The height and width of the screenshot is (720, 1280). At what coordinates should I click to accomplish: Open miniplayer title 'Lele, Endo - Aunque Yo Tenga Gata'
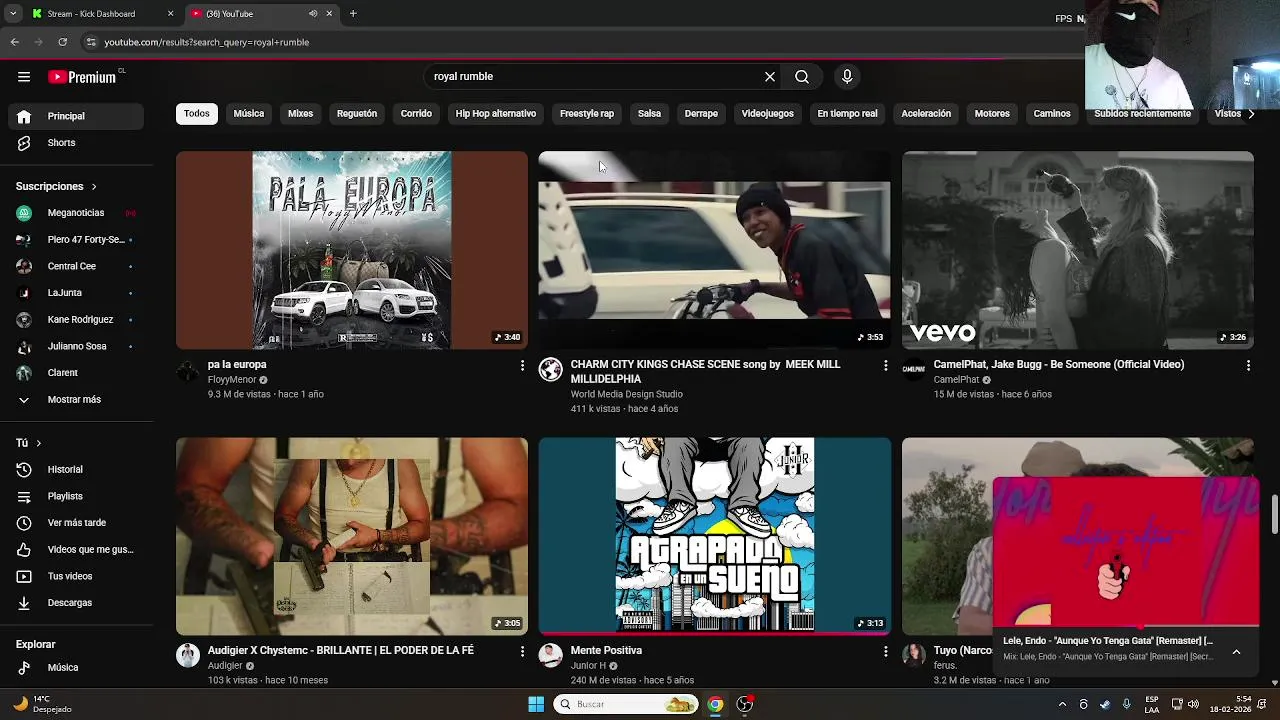tap(1108, 641)
